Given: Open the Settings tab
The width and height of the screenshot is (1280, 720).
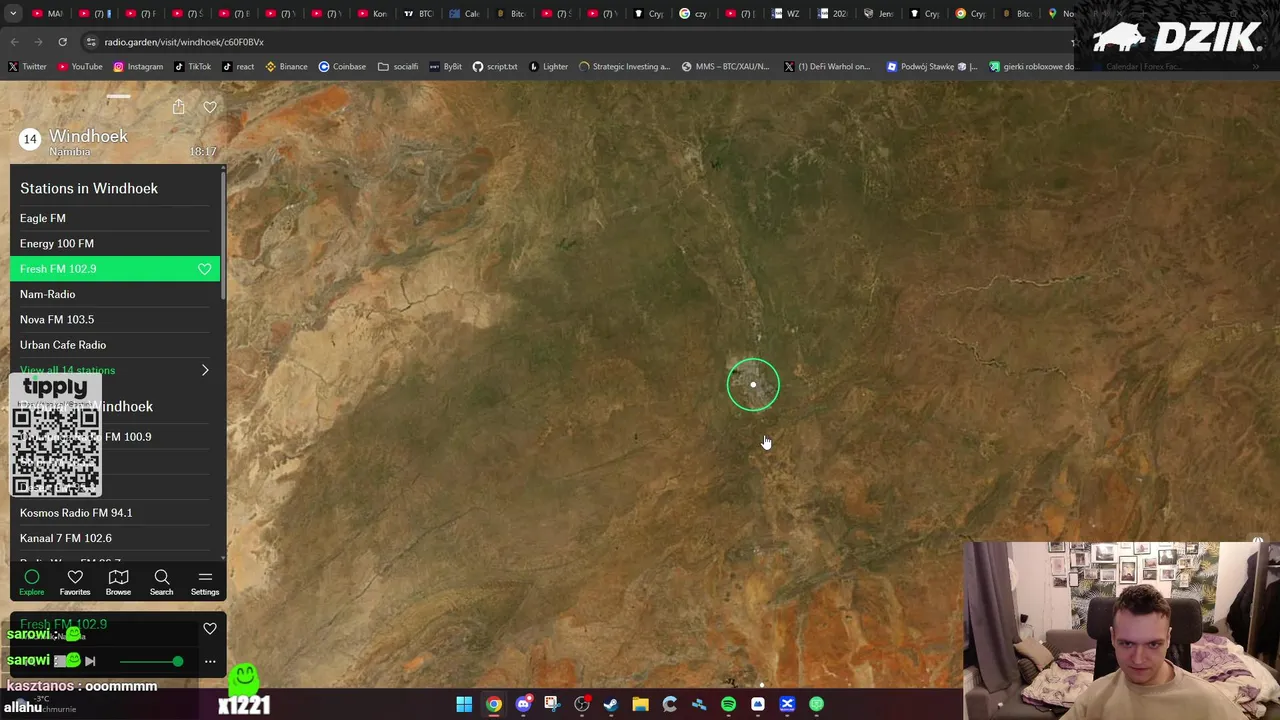Looking at the screenshot, I should pyautogui.click(x=205, y=582).
